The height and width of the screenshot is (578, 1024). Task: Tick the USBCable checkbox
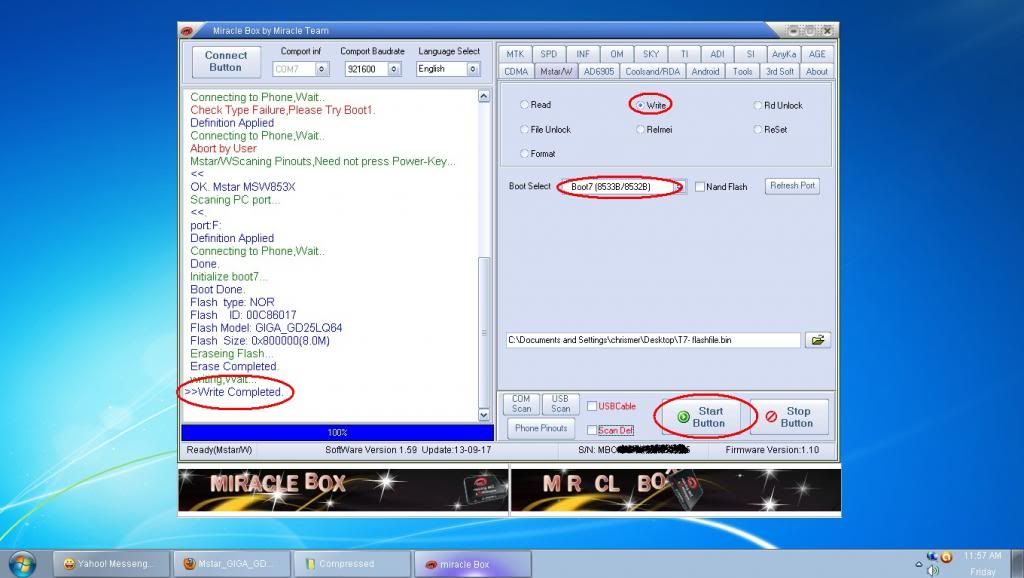click(x=592, y=406)
